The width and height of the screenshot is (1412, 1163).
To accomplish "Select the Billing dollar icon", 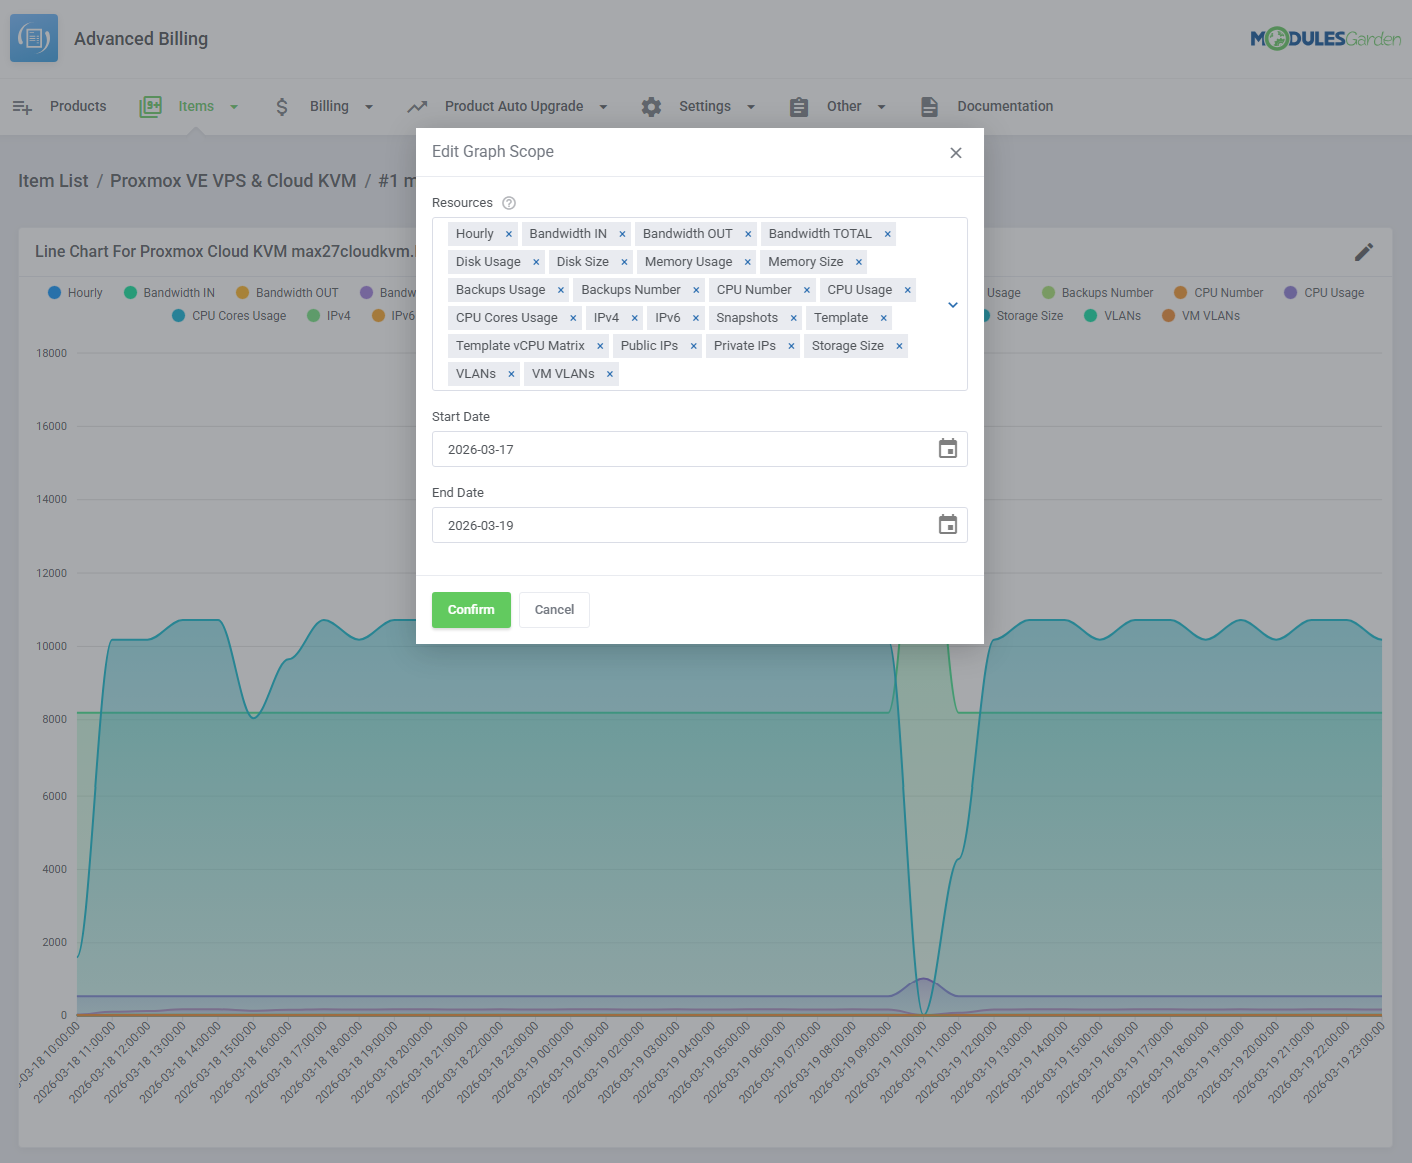I will (x=282, y=106).
